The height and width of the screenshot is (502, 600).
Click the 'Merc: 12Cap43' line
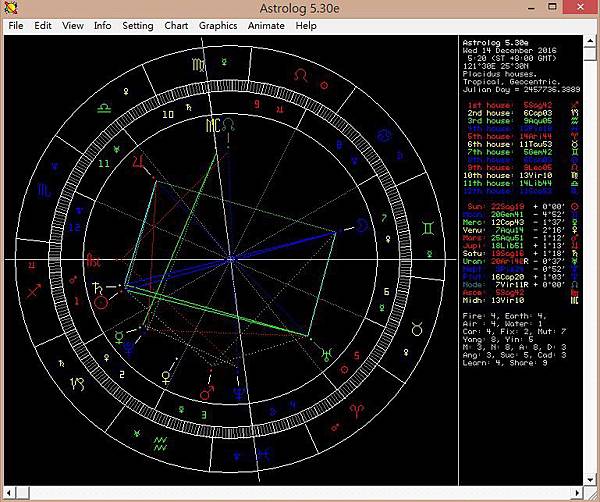(522, 222)
